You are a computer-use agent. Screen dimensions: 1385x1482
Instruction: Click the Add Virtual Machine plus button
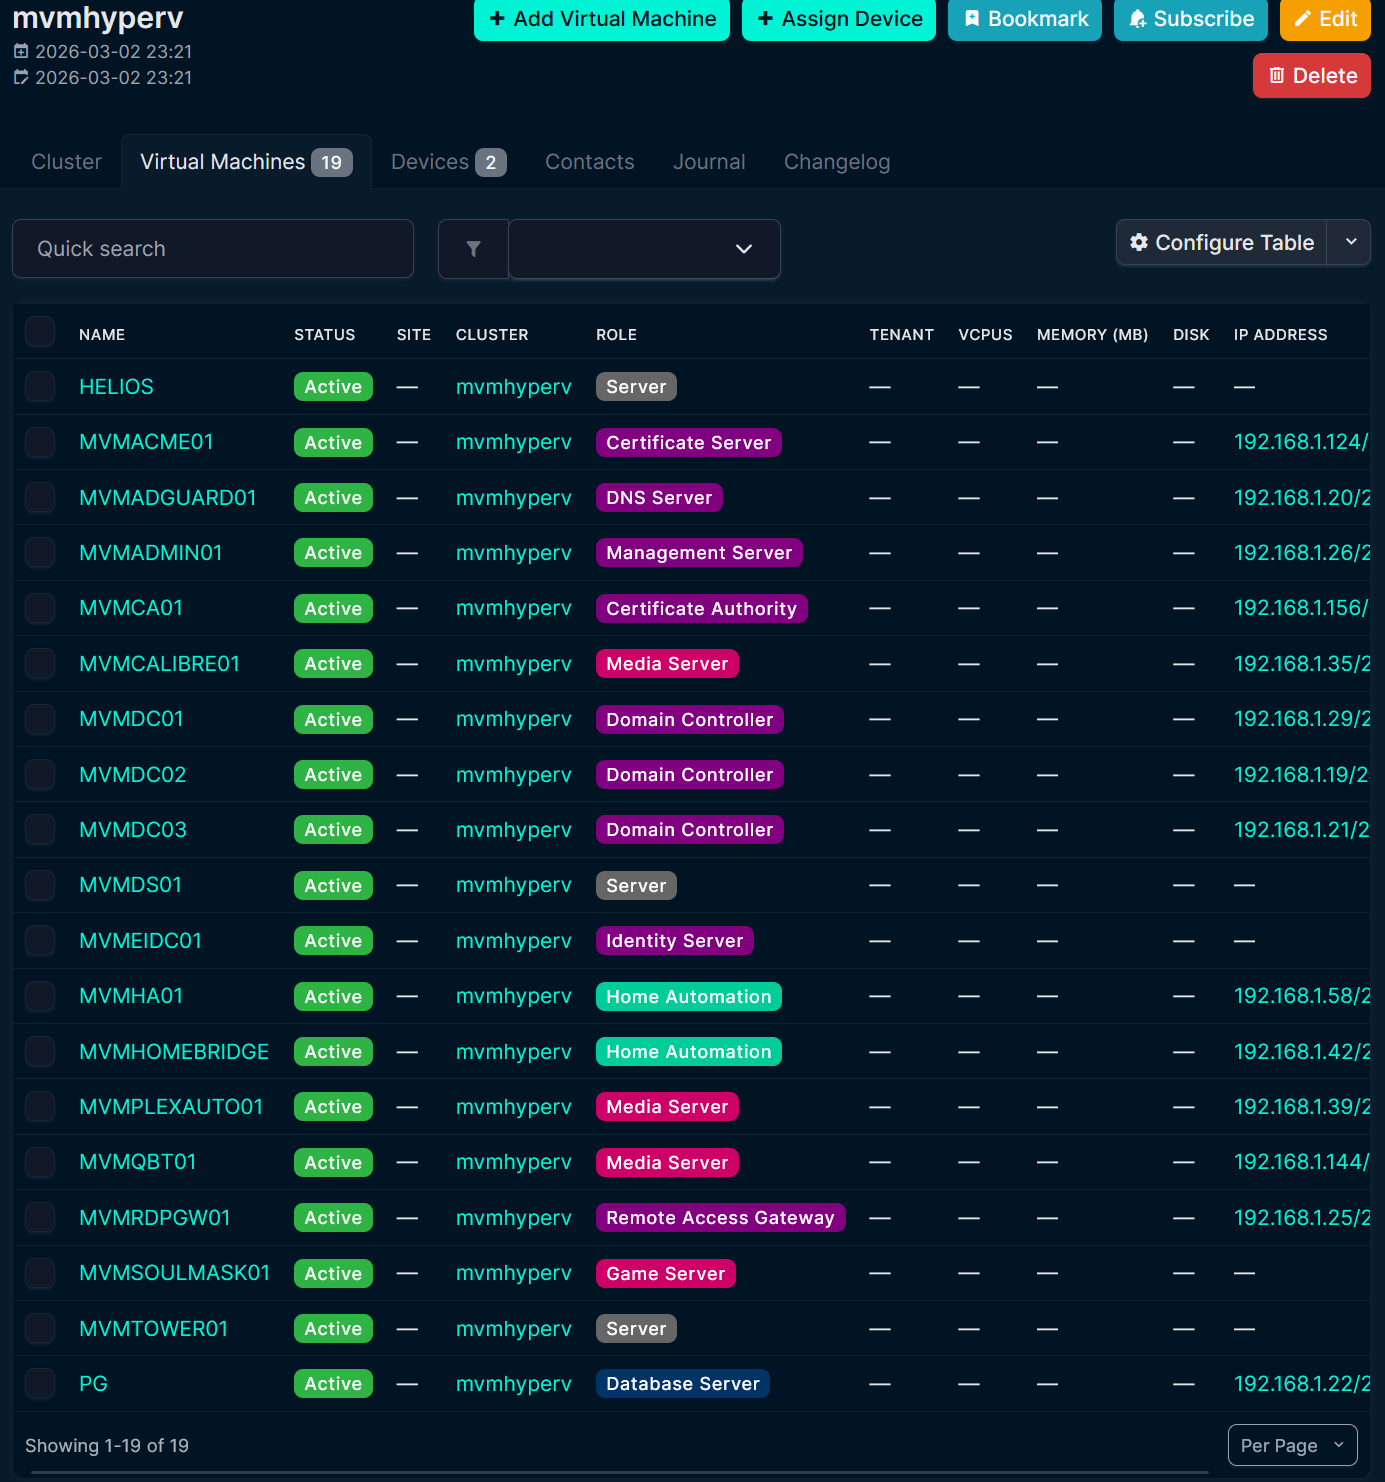pos(601,19)
